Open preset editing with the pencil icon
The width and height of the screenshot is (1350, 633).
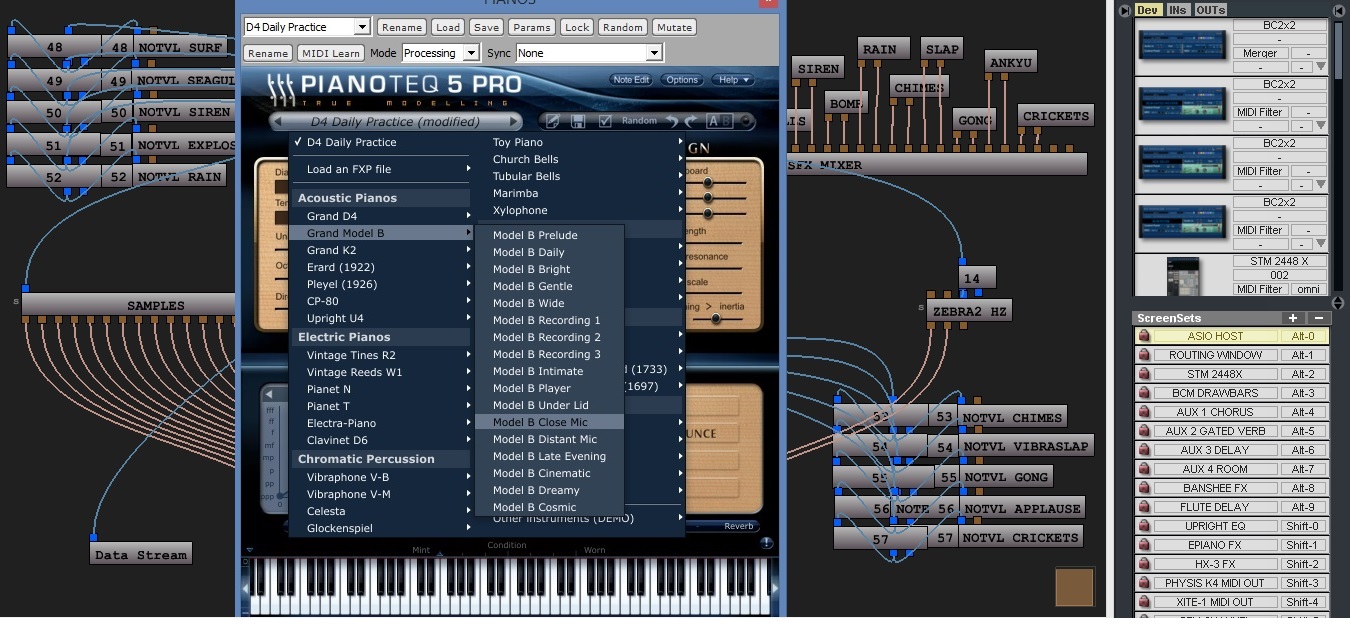click(553, 121)
